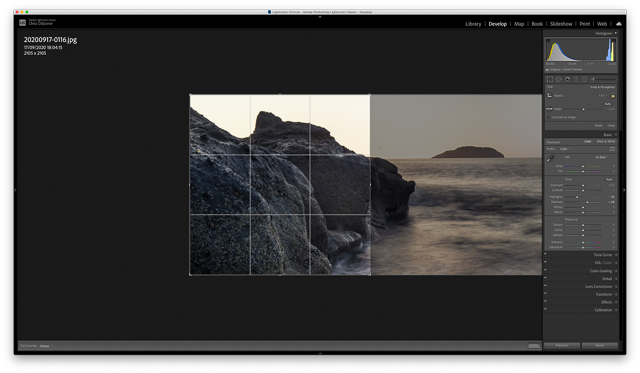Select the Radial Filter tool icon
This screenshot has height=373, width=640.
pyautogui.click(x=584, y=79)
